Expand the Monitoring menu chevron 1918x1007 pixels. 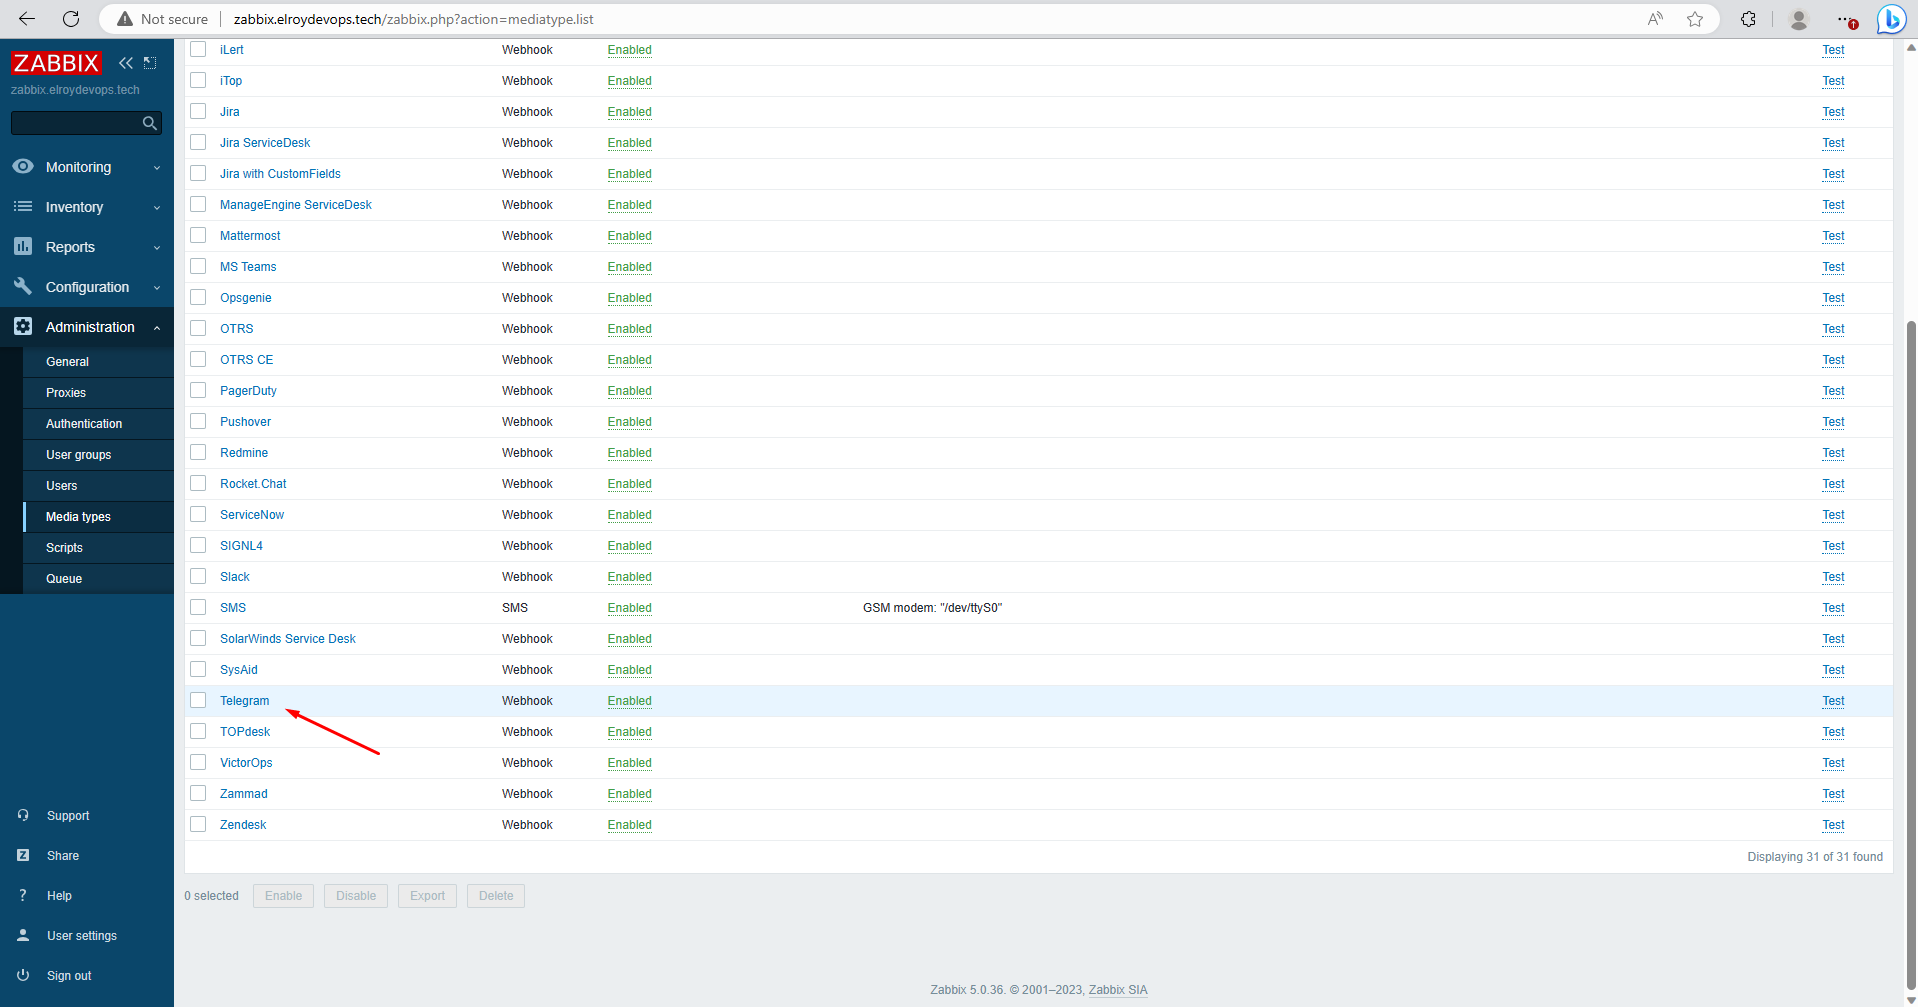[x=157, y=168]
